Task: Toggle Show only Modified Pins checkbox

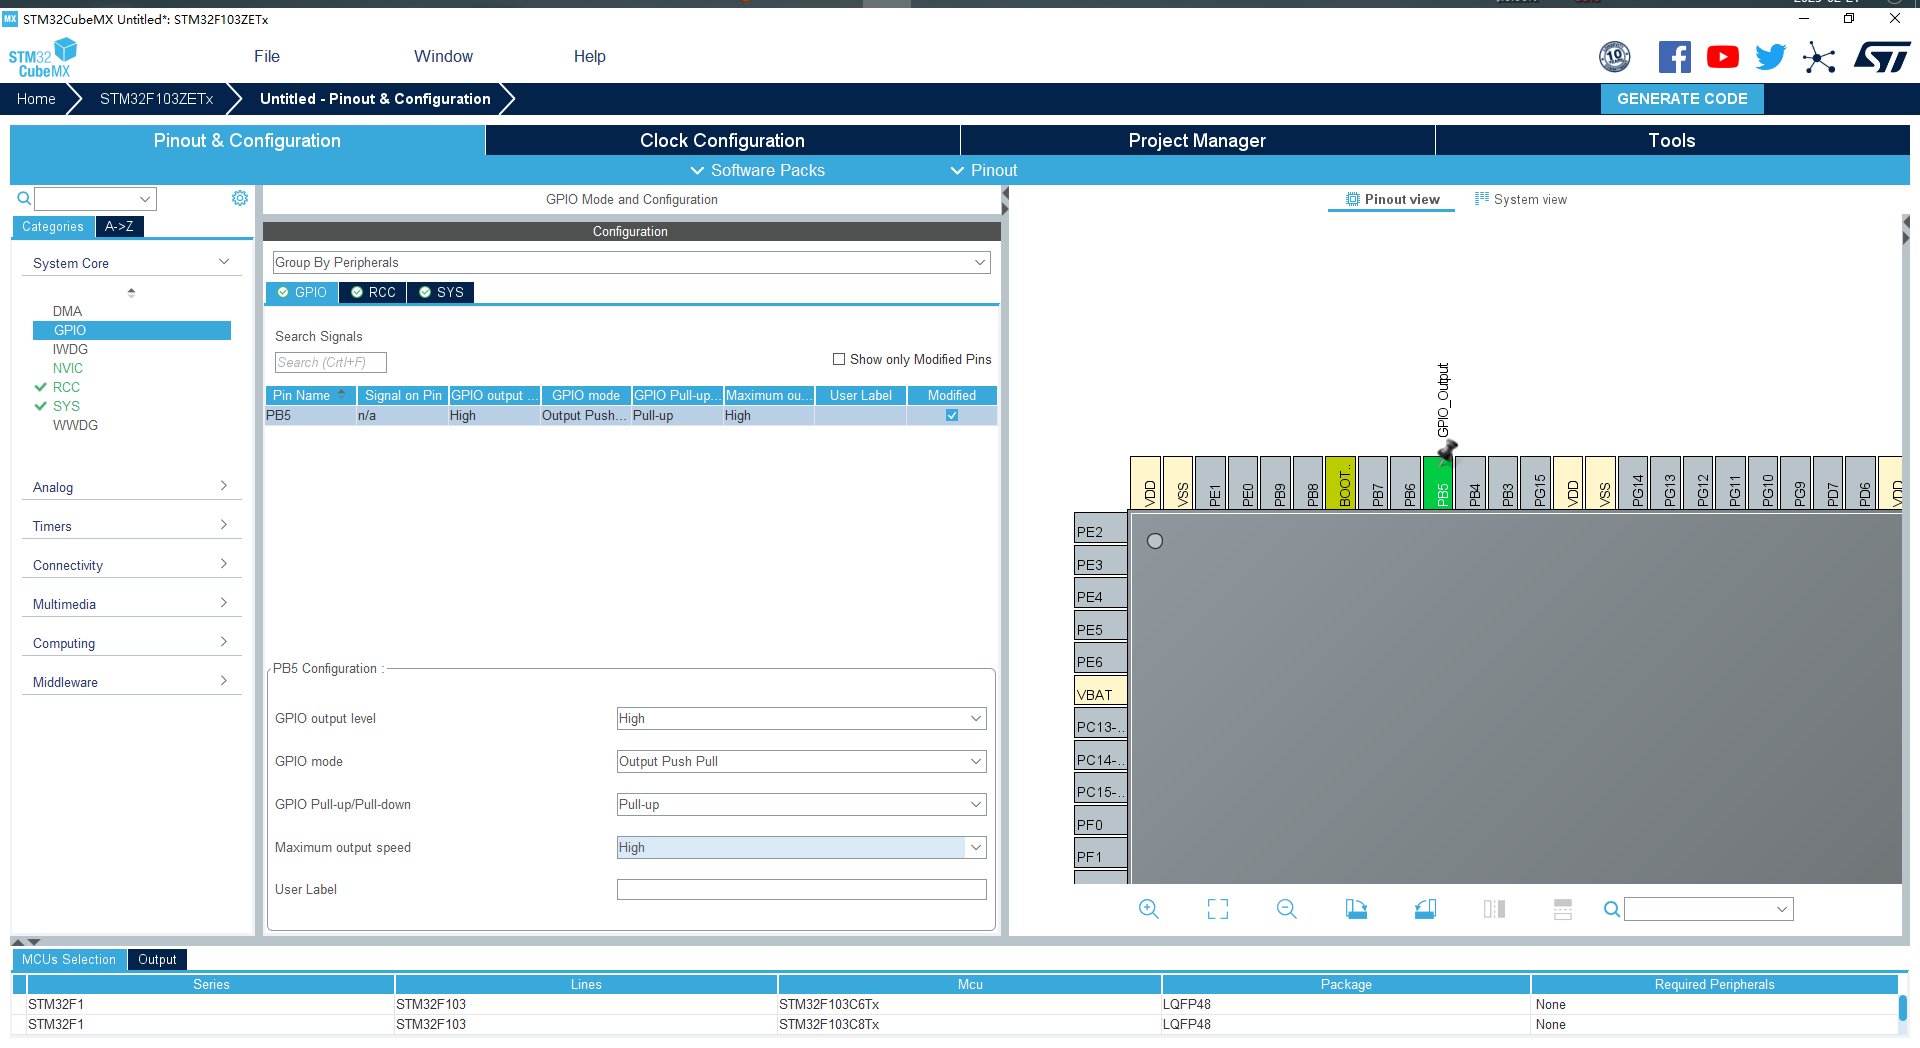Action: (839, 359)
